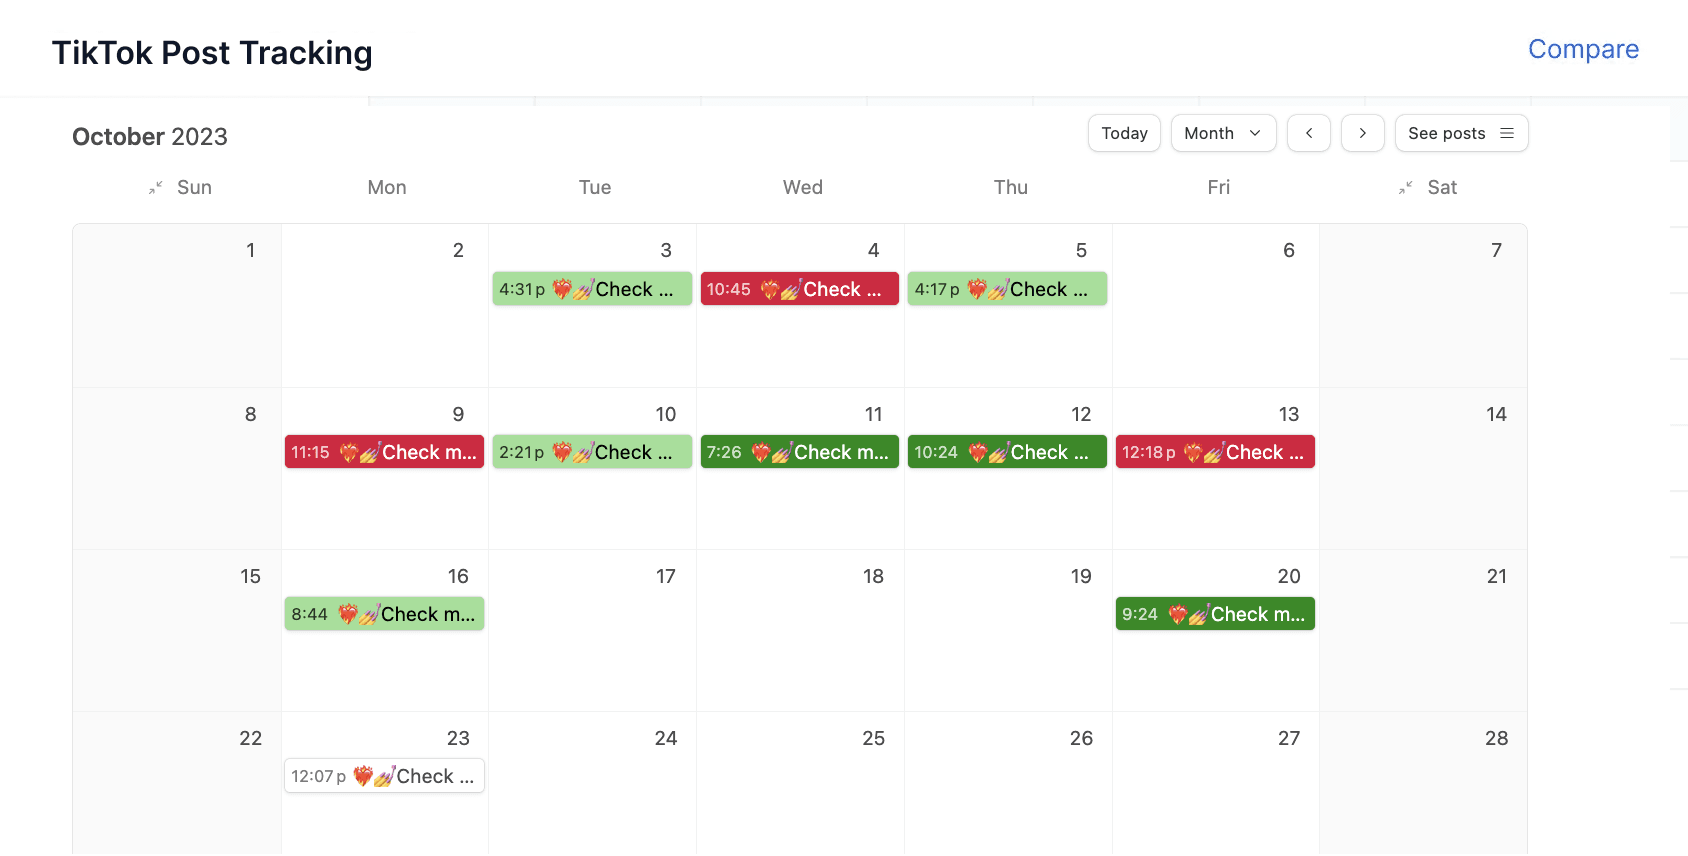Click the day number 17 cell
1688x856 pixels.
pos(665,576)
